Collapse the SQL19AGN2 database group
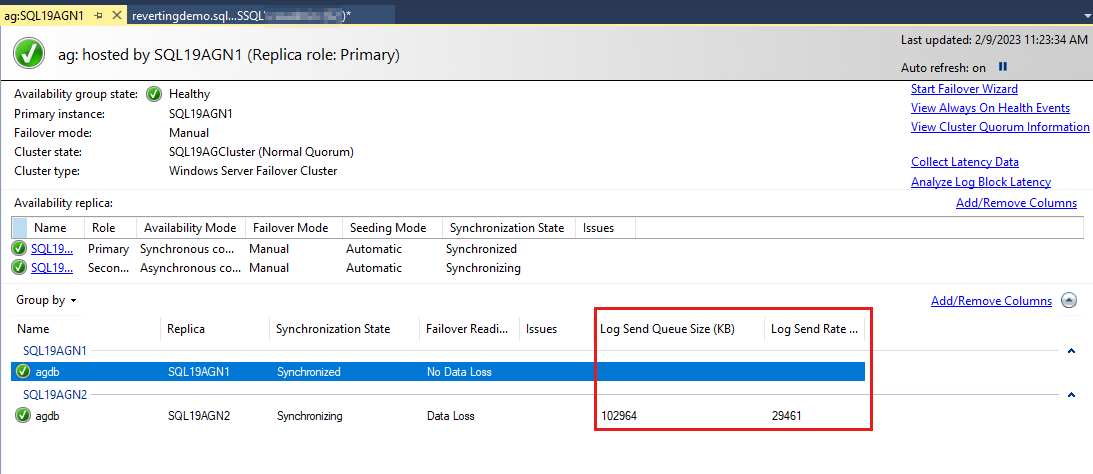 point(1071,395)
